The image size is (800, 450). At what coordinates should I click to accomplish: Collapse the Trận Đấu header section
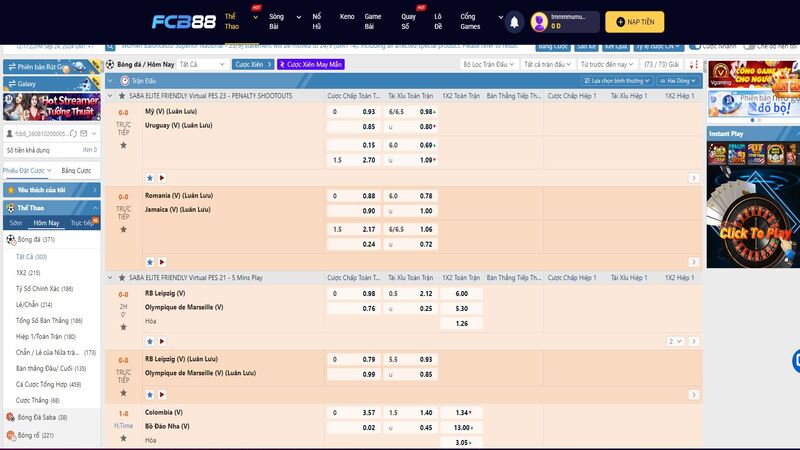(x=110, y=81)
